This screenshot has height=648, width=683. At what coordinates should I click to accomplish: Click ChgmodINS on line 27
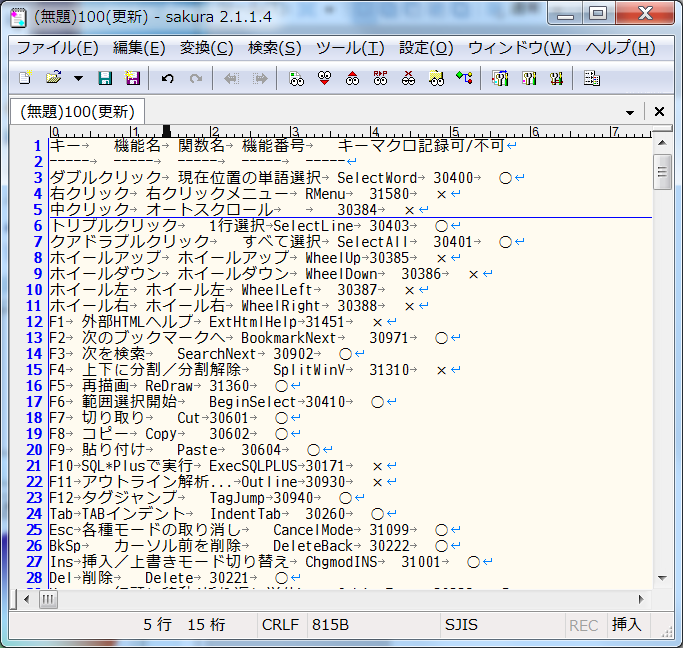tap(341, 562)
